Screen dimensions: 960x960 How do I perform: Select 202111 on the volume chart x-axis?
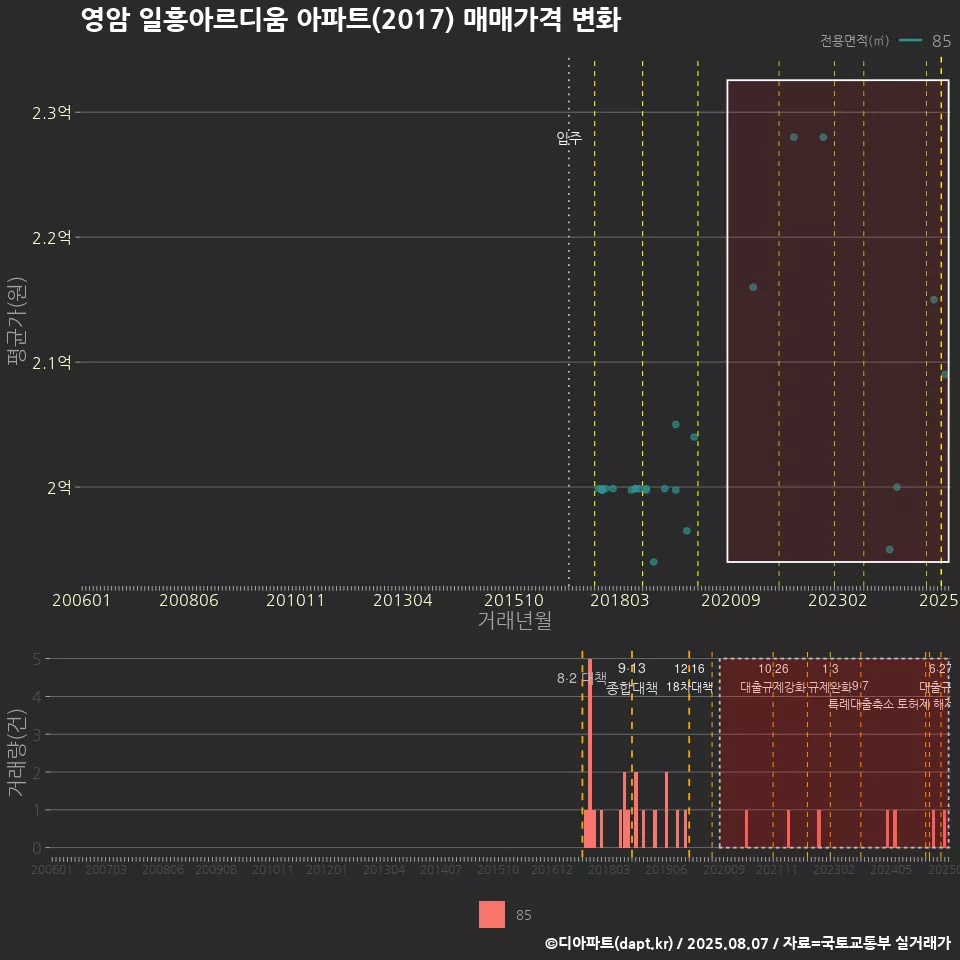point(776,869)
